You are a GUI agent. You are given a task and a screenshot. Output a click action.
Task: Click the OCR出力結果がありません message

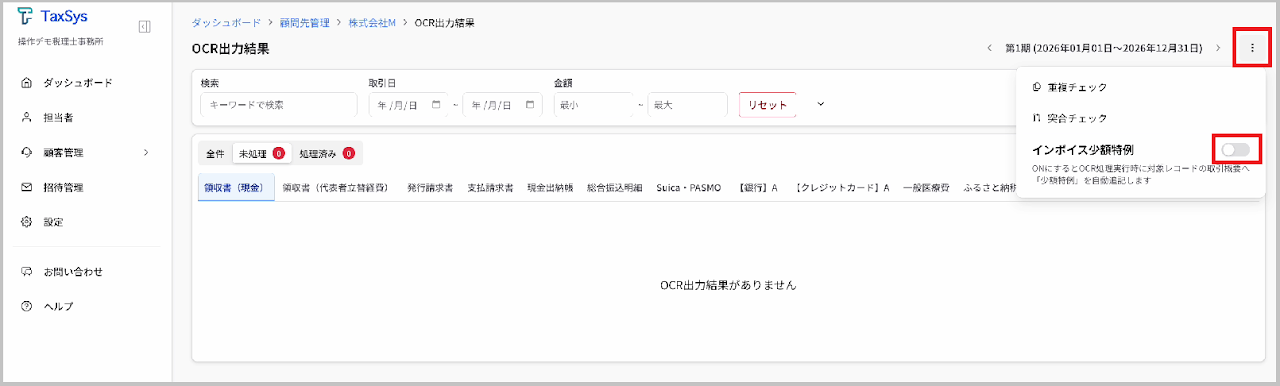(x=728, y=285)
